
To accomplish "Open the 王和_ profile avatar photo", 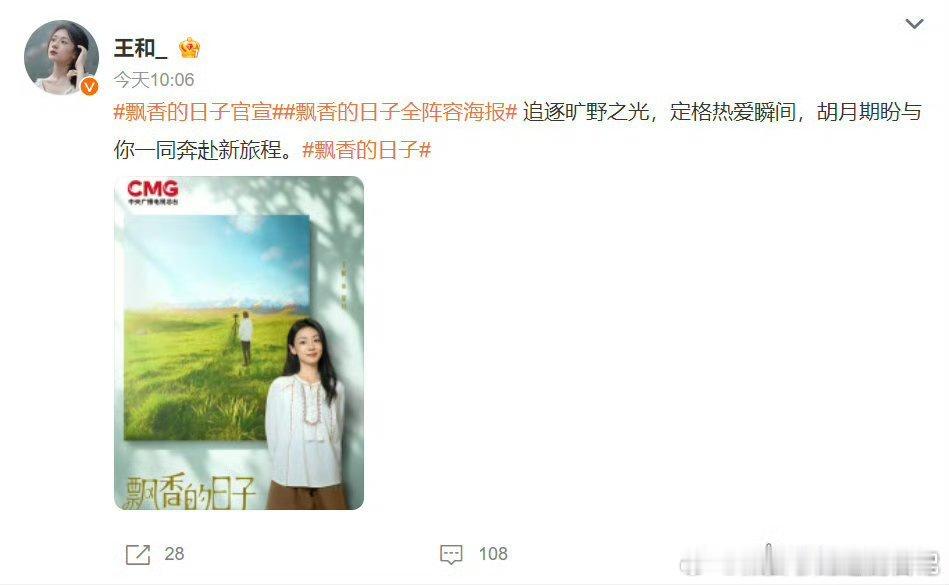I will coord(61,57).
